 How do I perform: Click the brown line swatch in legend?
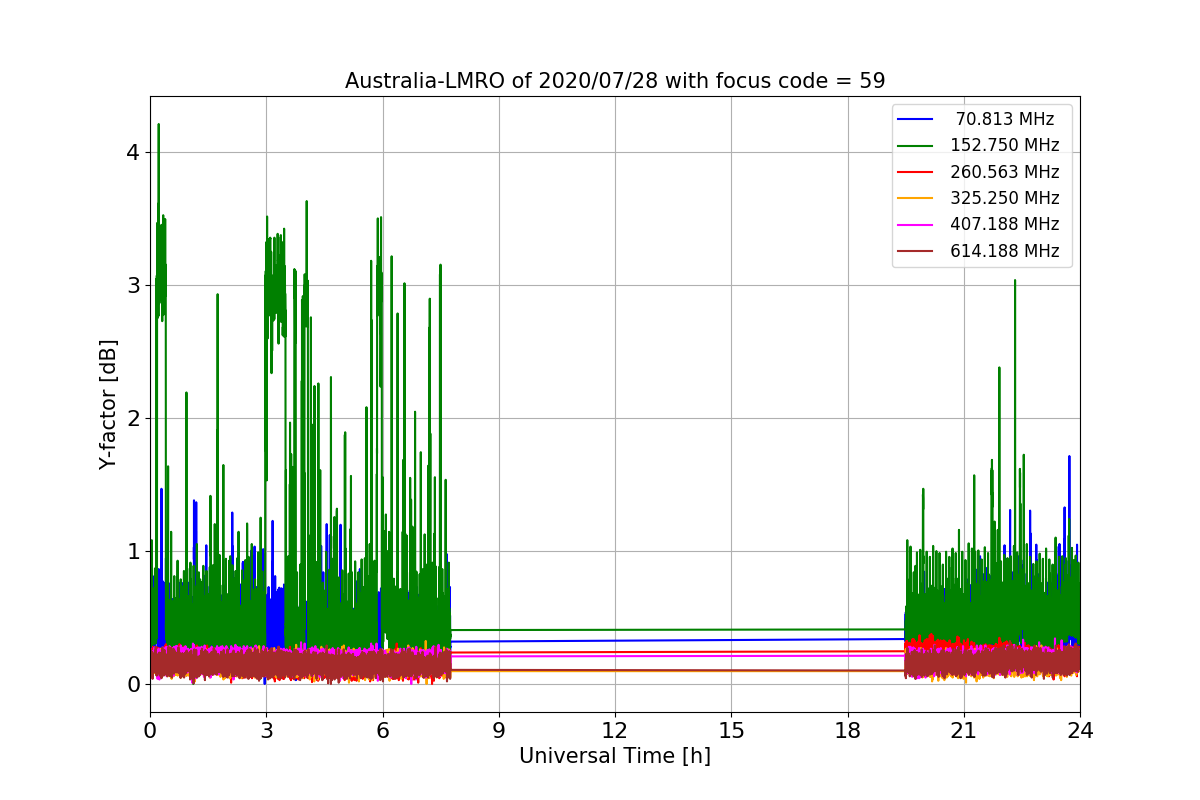[x=916, y=251]
